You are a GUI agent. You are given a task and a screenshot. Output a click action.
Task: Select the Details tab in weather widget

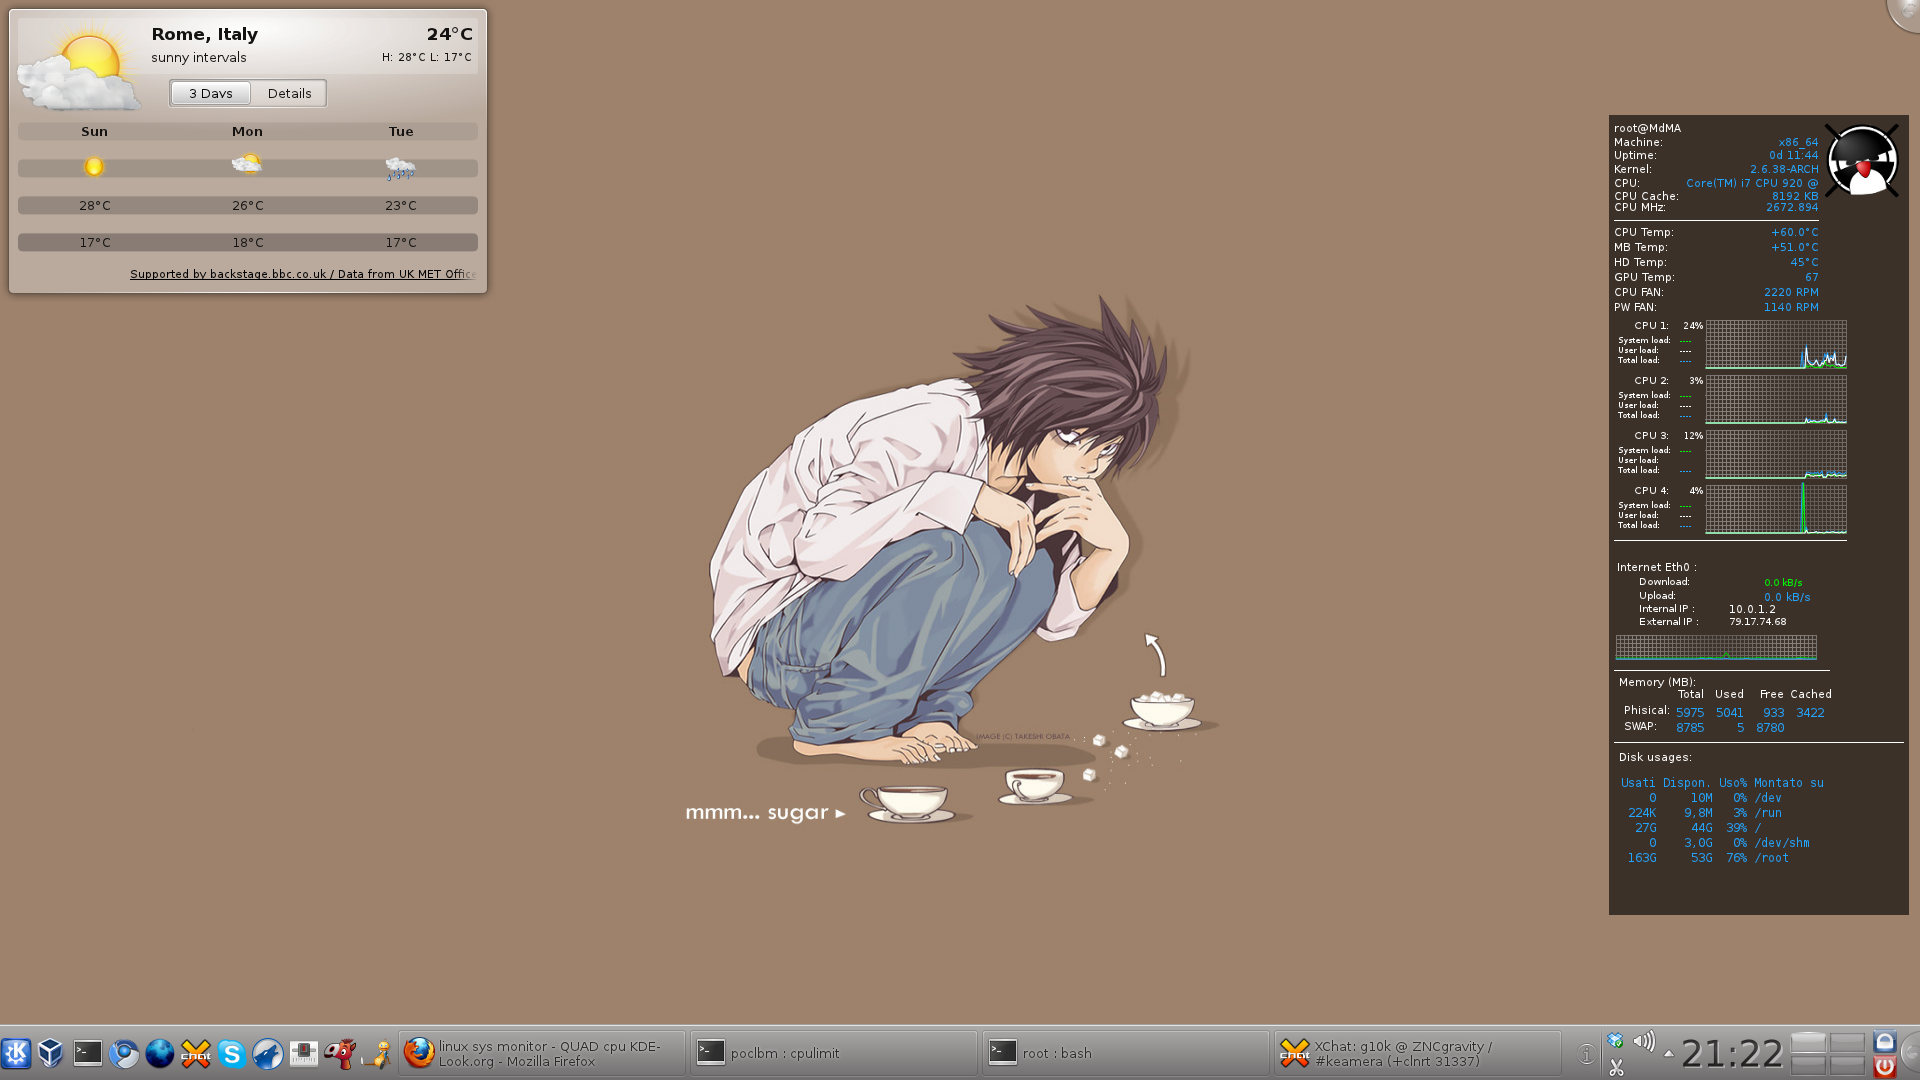pos(289,93)
